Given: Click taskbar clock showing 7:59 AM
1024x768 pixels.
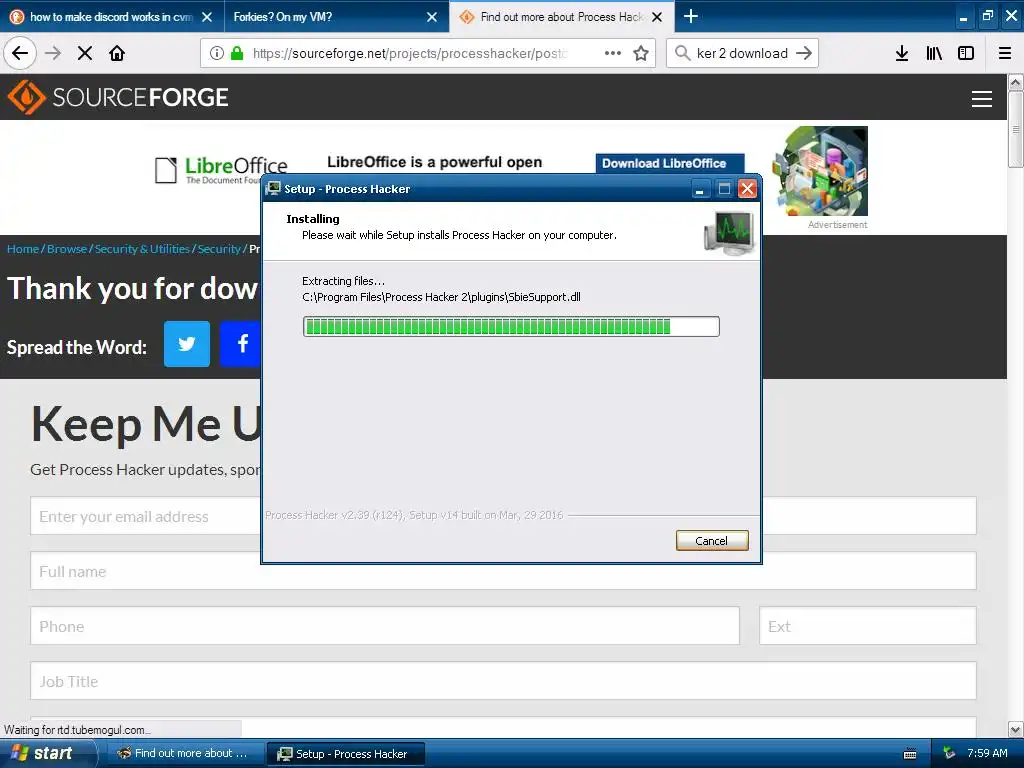Looking at the screenshot, I should [x=987, y=753].
